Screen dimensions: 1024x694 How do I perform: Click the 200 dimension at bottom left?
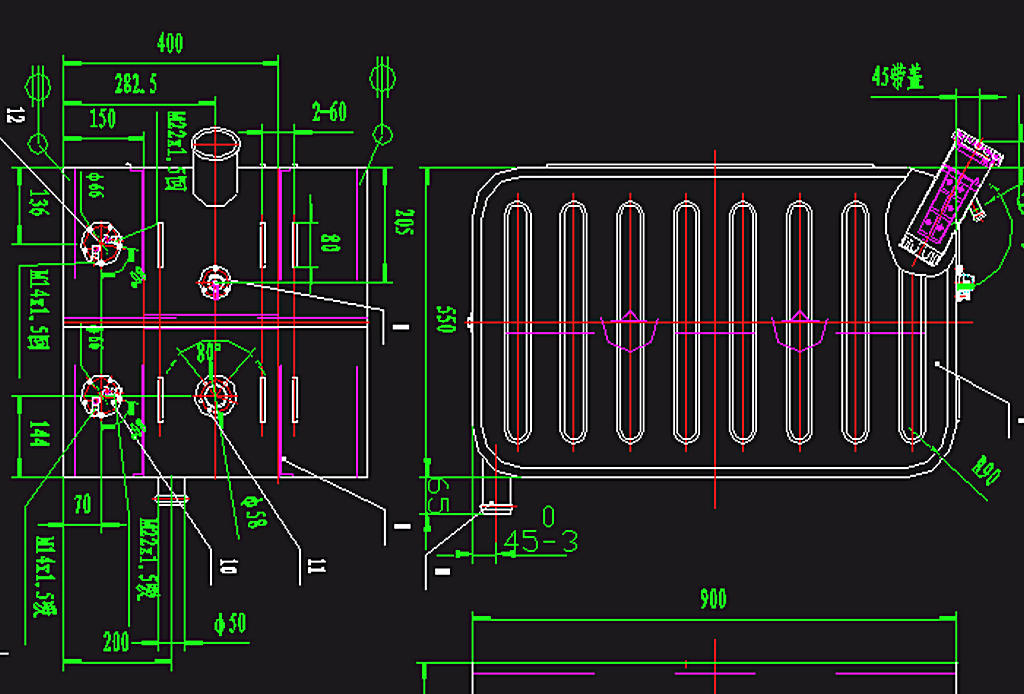(116, 641)
